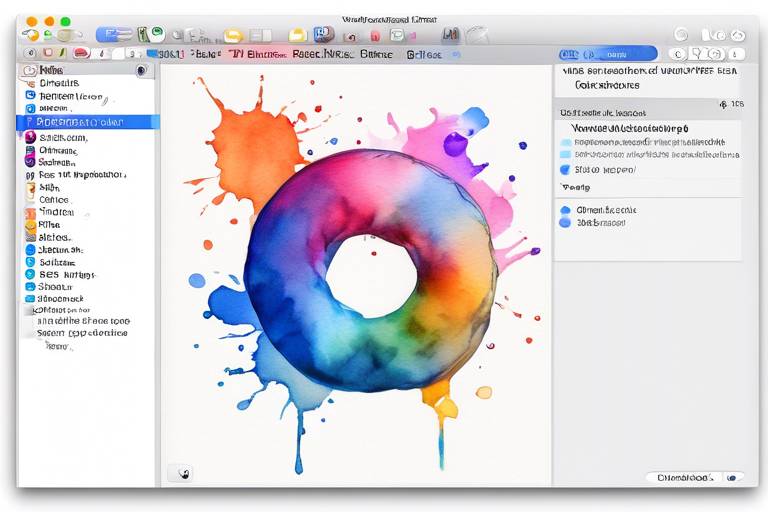
Task: Click the magenta circle icon in the left sidebar
Action: [30, 137]
